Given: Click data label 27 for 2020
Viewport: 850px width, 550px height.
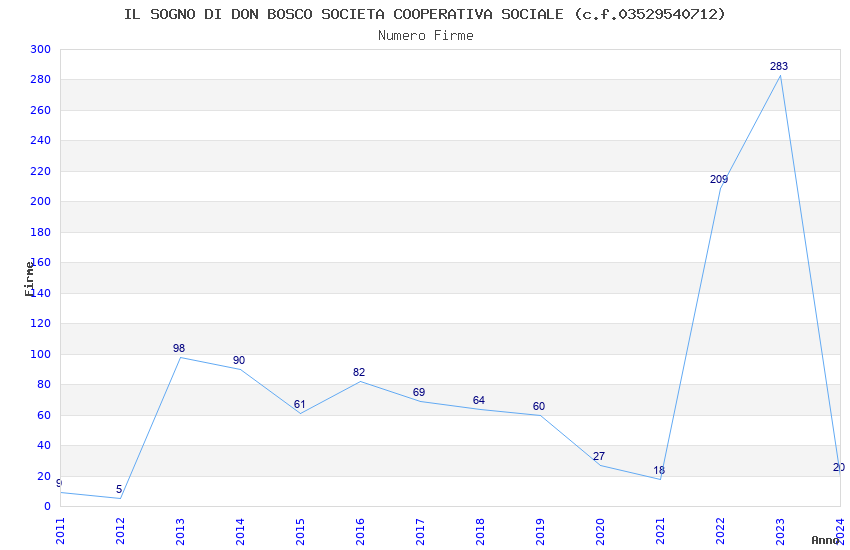Looking at the screenshot, I should point(599,456).
